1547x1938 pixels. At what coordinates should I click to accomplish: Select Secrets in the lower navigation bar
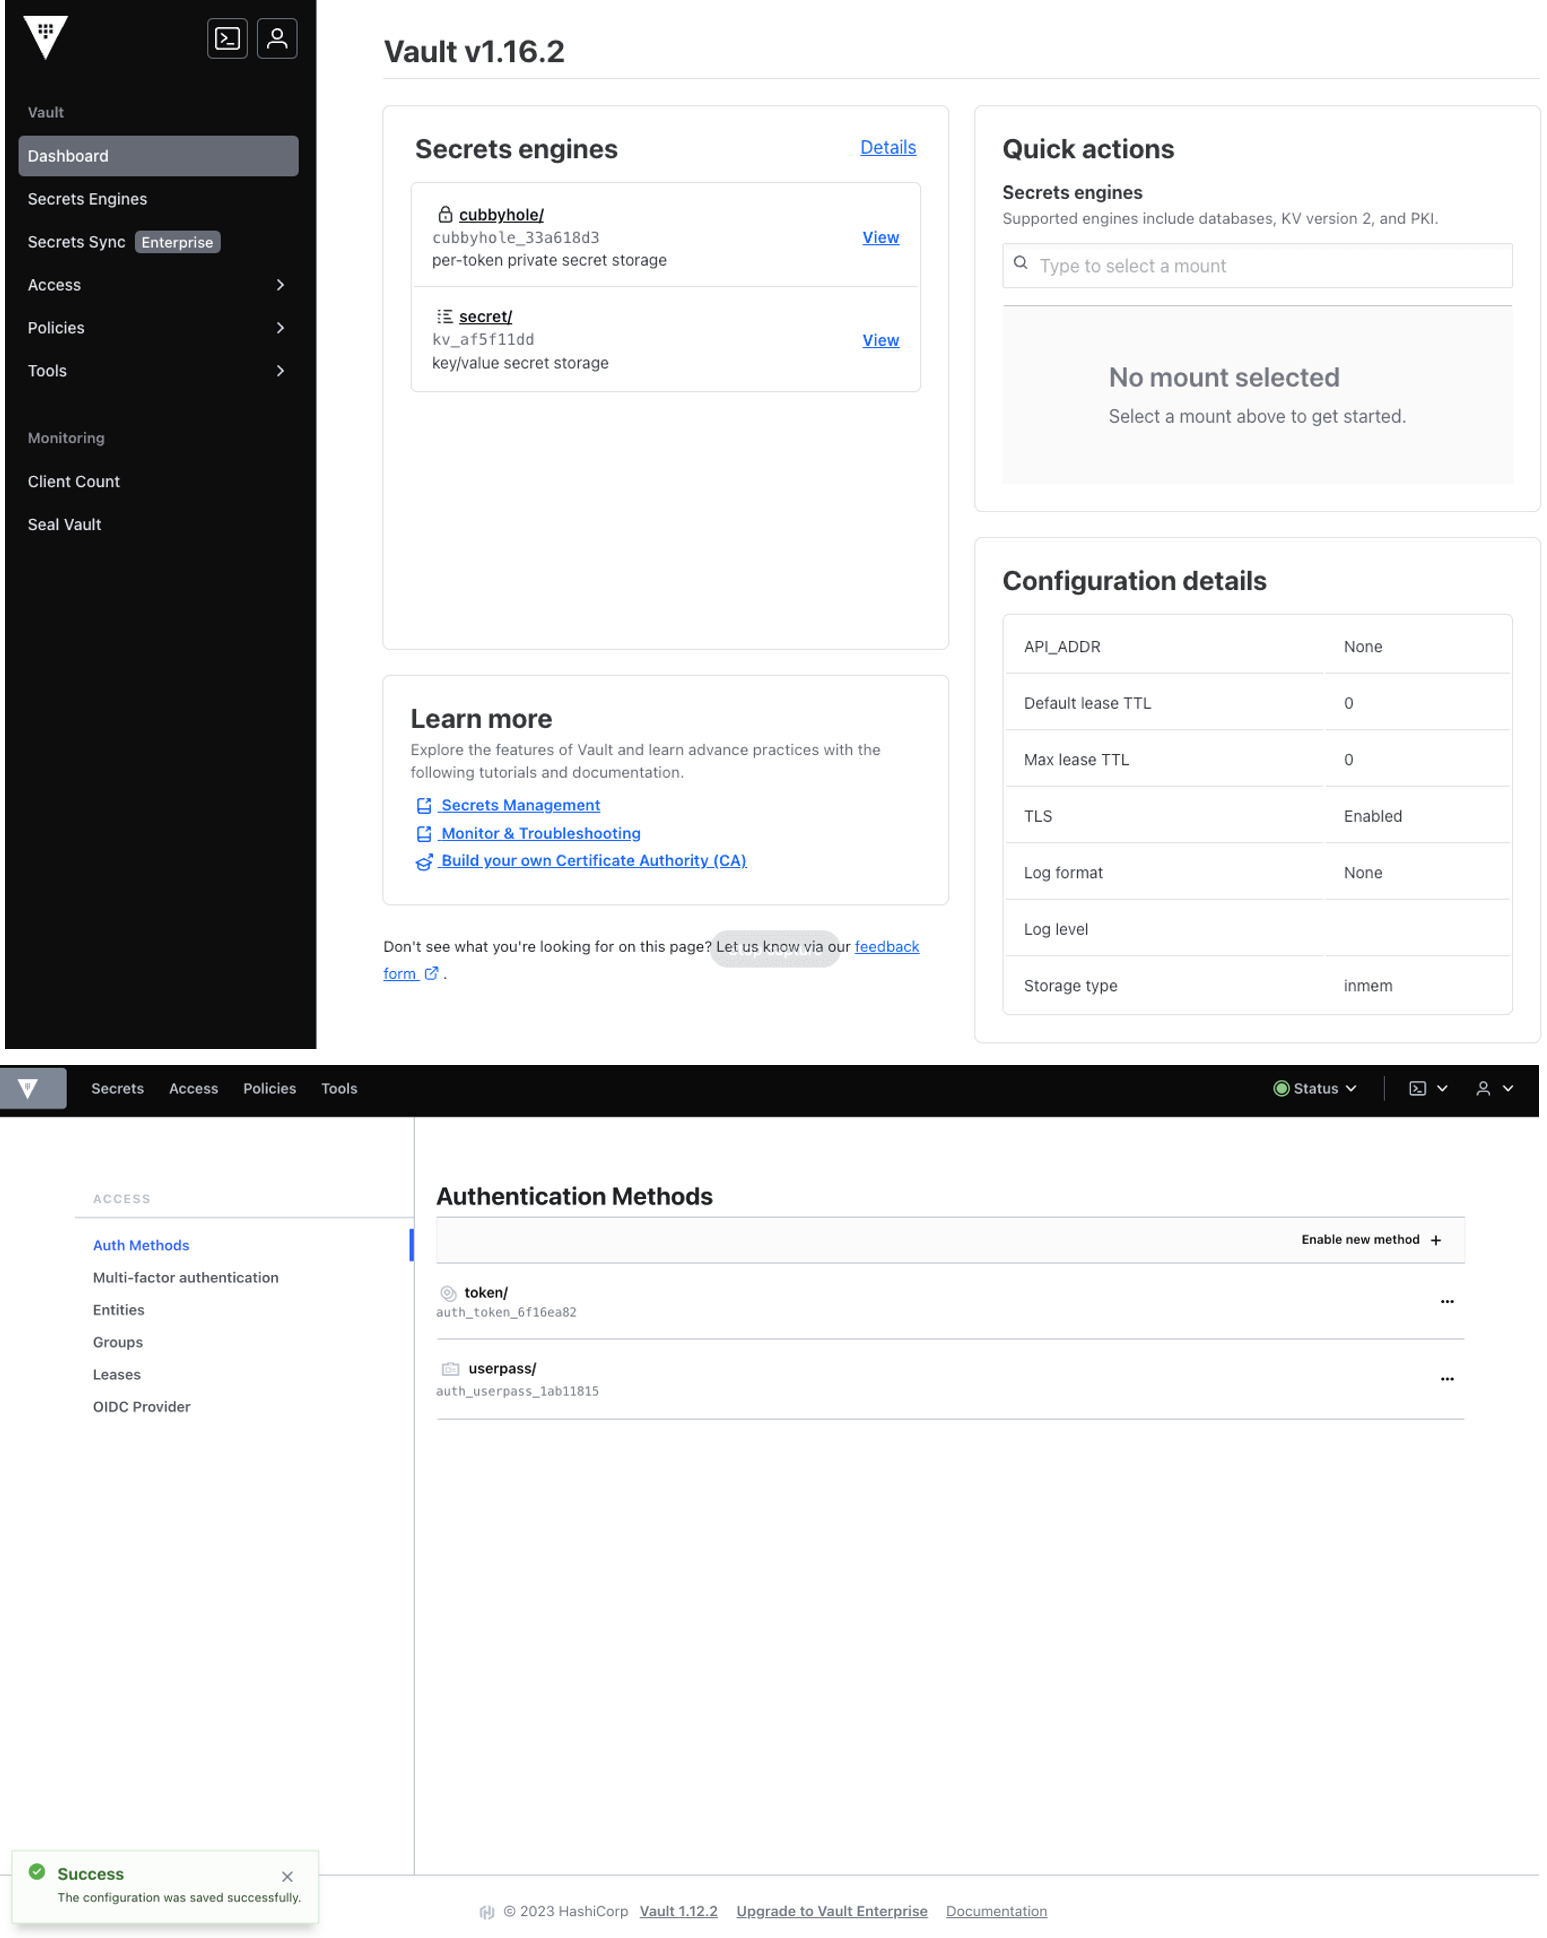pos(117,1088)
